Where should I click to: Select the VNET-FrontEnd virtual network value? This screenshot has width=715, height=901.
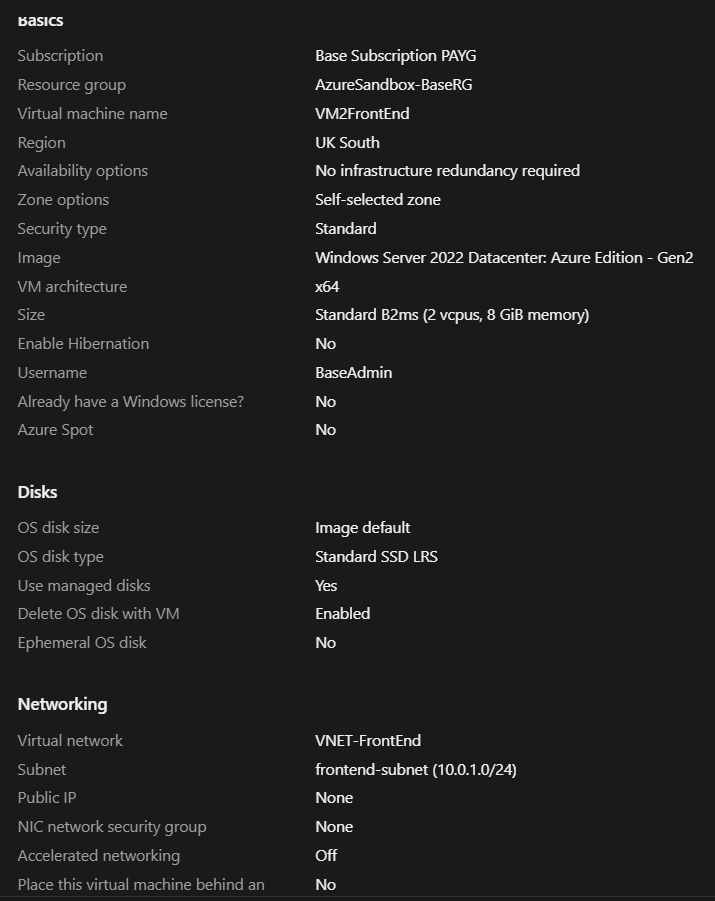pyautogui.click(x=368, y=741)
